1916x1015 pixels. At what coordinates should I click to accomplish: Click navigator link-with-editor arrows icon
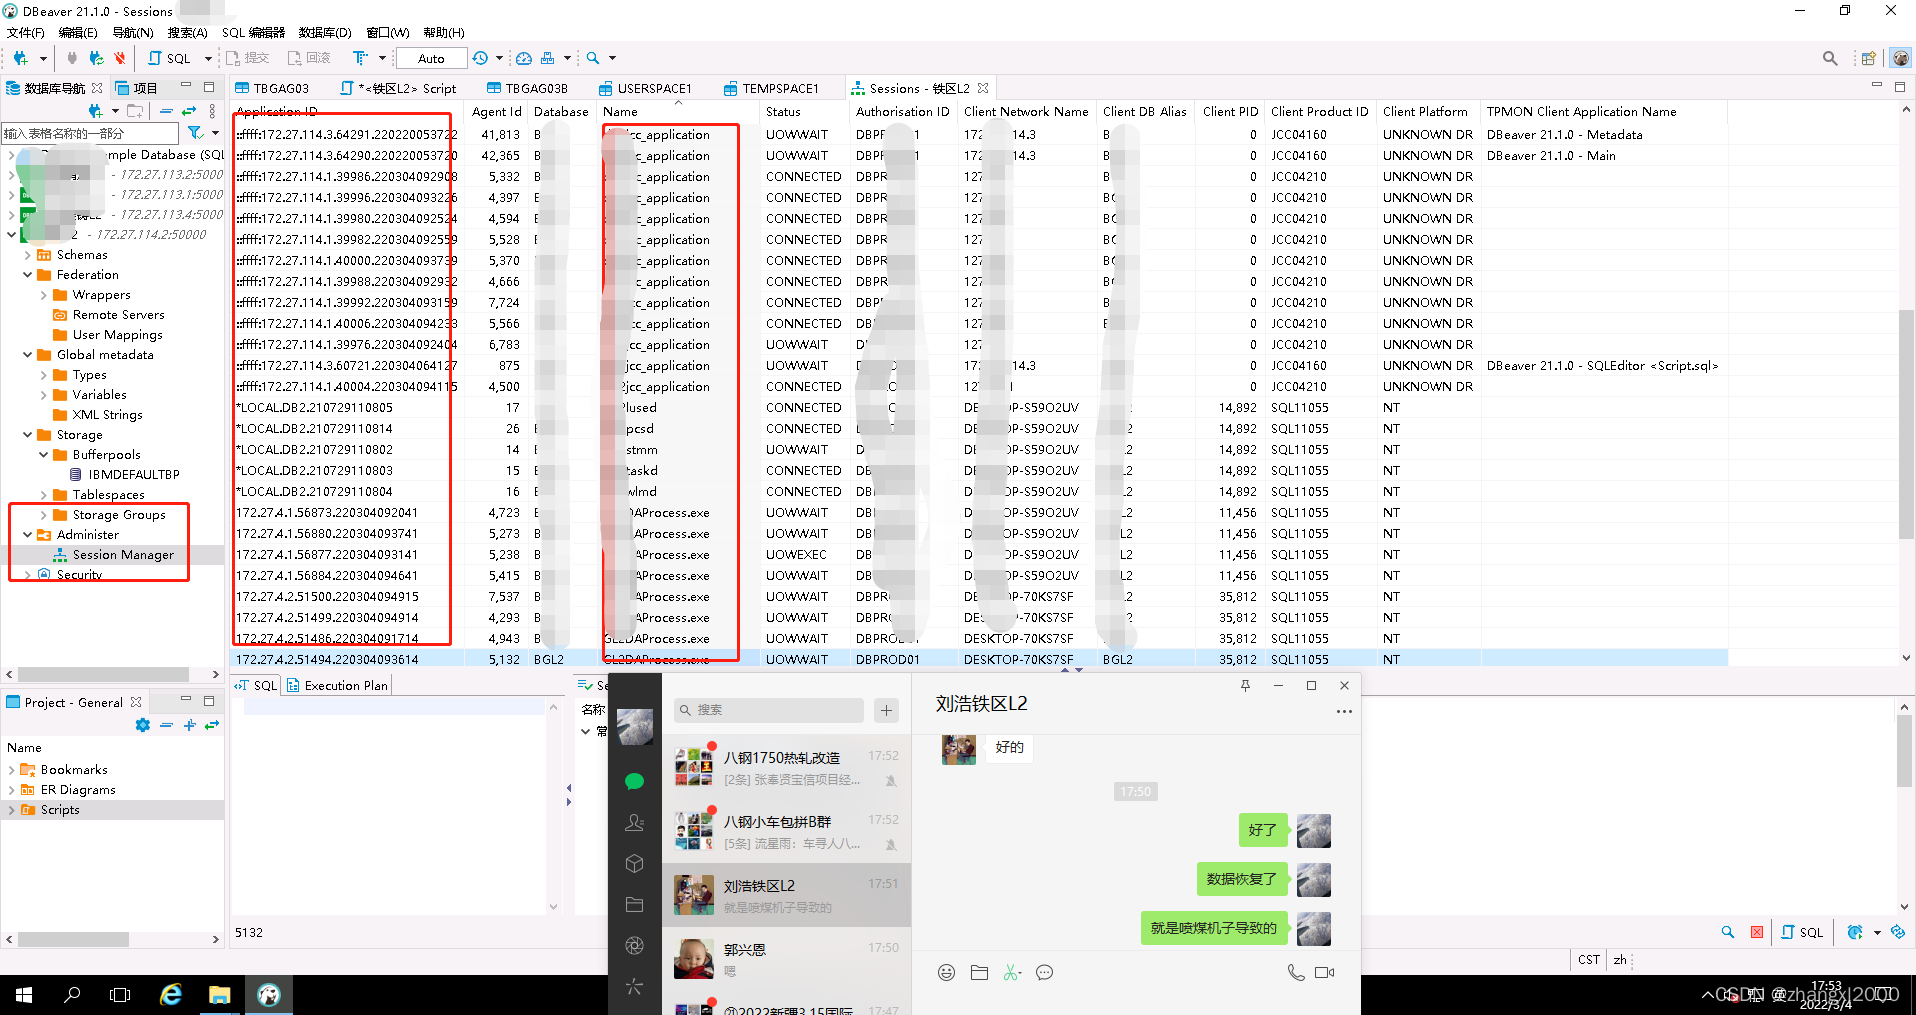(x=189, y=110)
